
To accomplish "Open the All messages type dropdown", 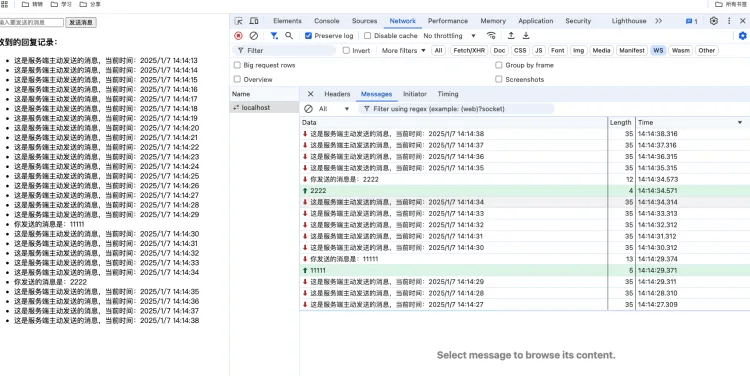I will tap(334, 109).
